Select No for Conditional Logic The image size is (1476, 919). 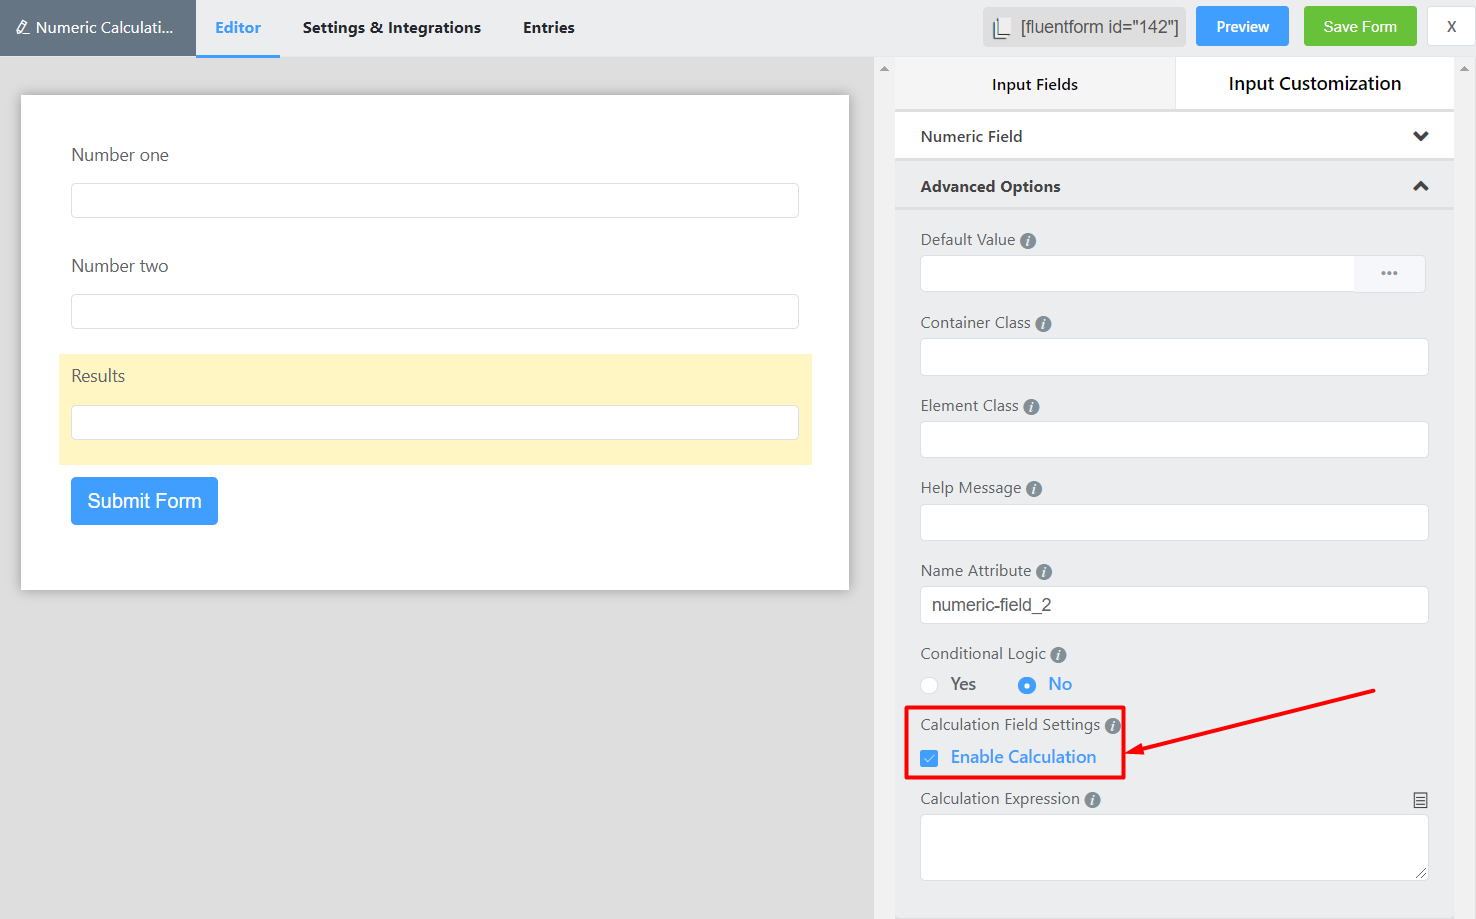1027,685
